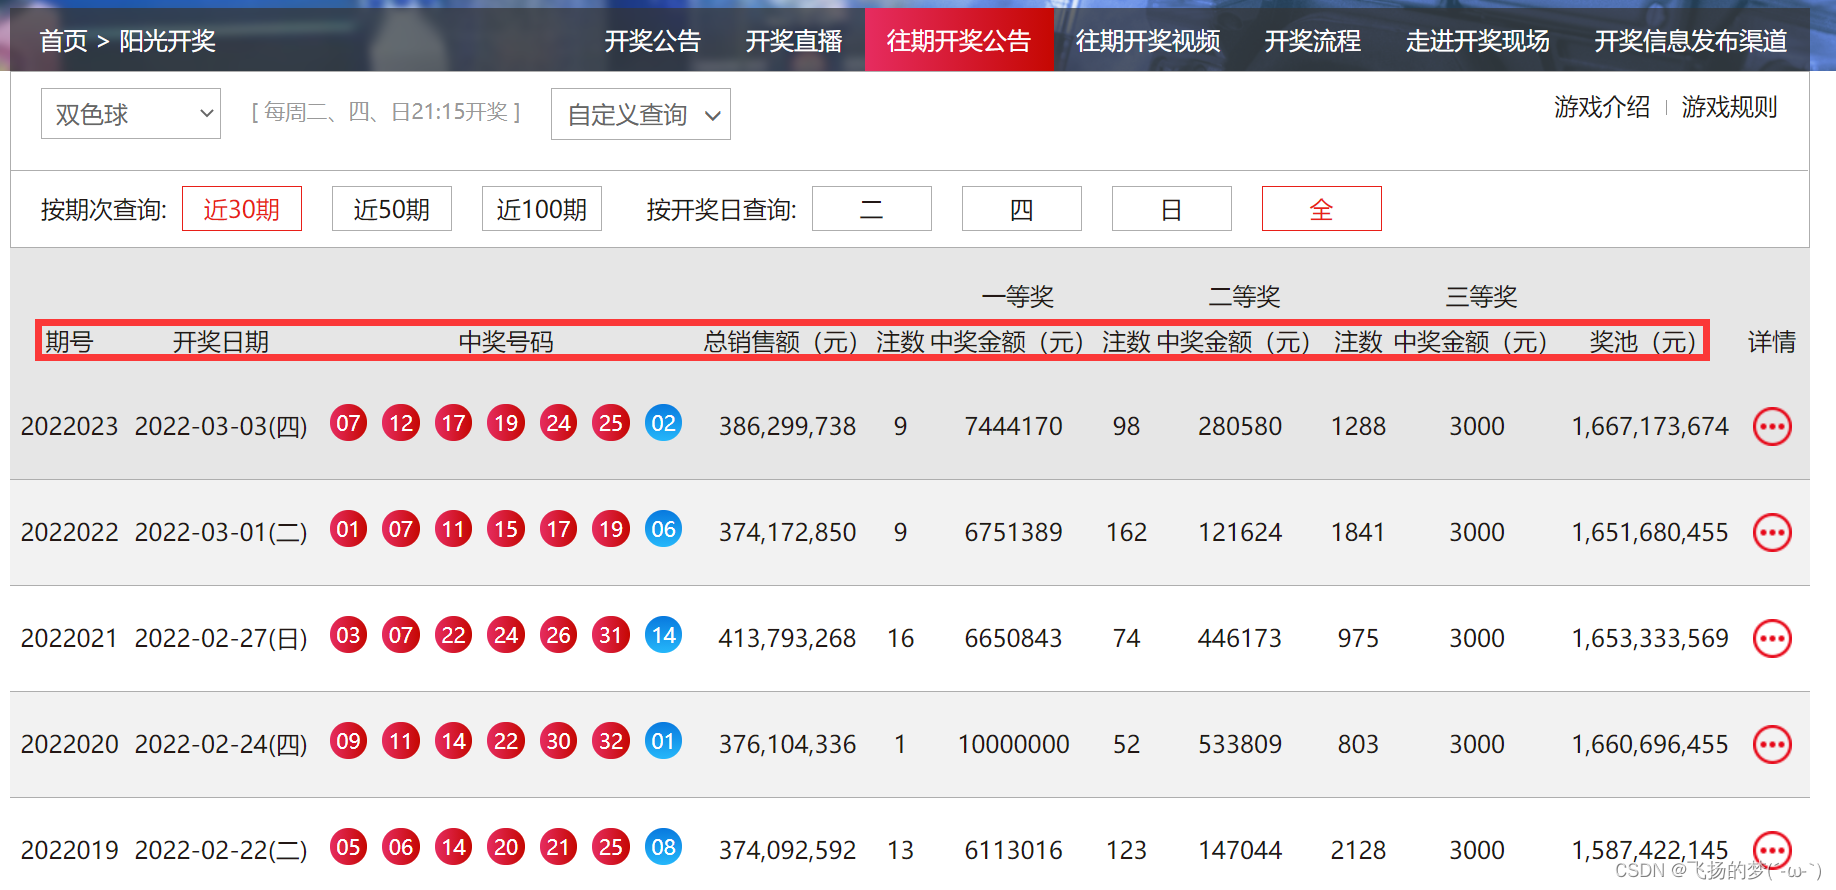
Task: Select 近100期 period filter
Action: (542, 209)
